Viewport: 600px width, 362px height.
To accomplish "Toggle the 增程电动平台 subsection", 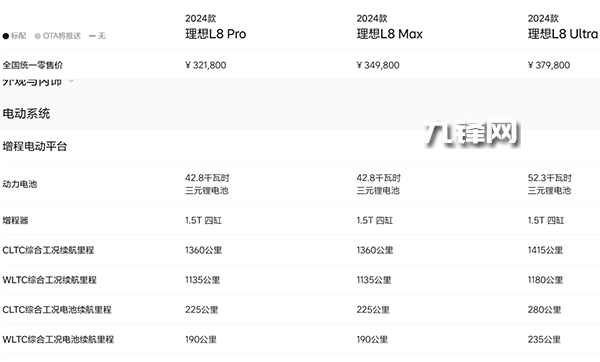I will (35, 146).
